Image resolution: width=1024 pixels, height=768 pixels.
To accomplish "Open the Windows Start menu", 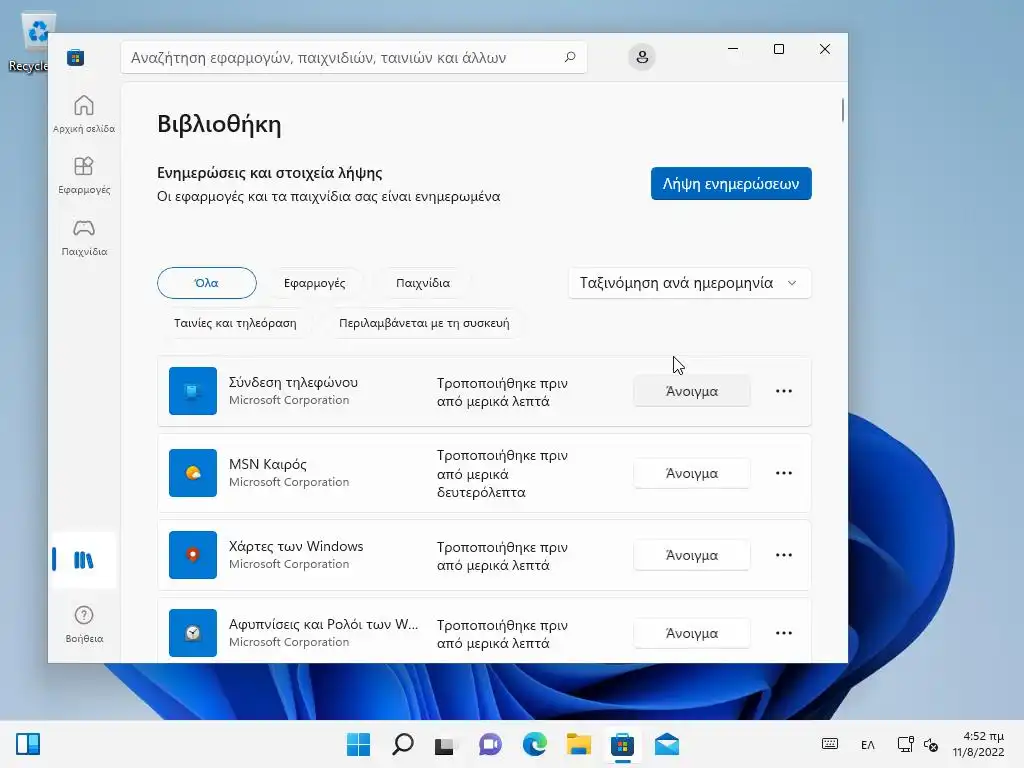I will pyautogui.click(x=358, y=744).
